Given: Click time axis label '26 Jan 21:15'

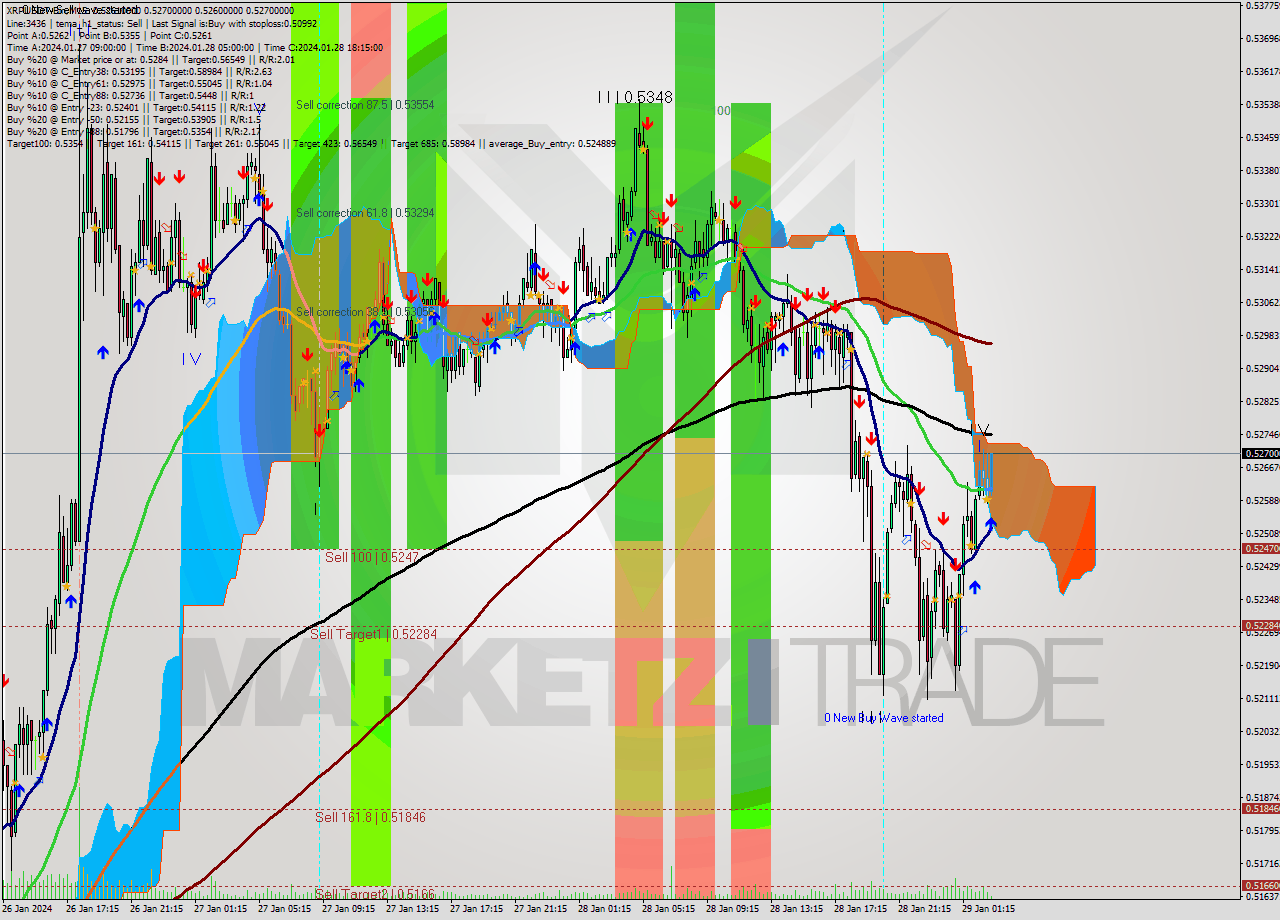Looking at the screenshot, I should [x=156, y=909].
